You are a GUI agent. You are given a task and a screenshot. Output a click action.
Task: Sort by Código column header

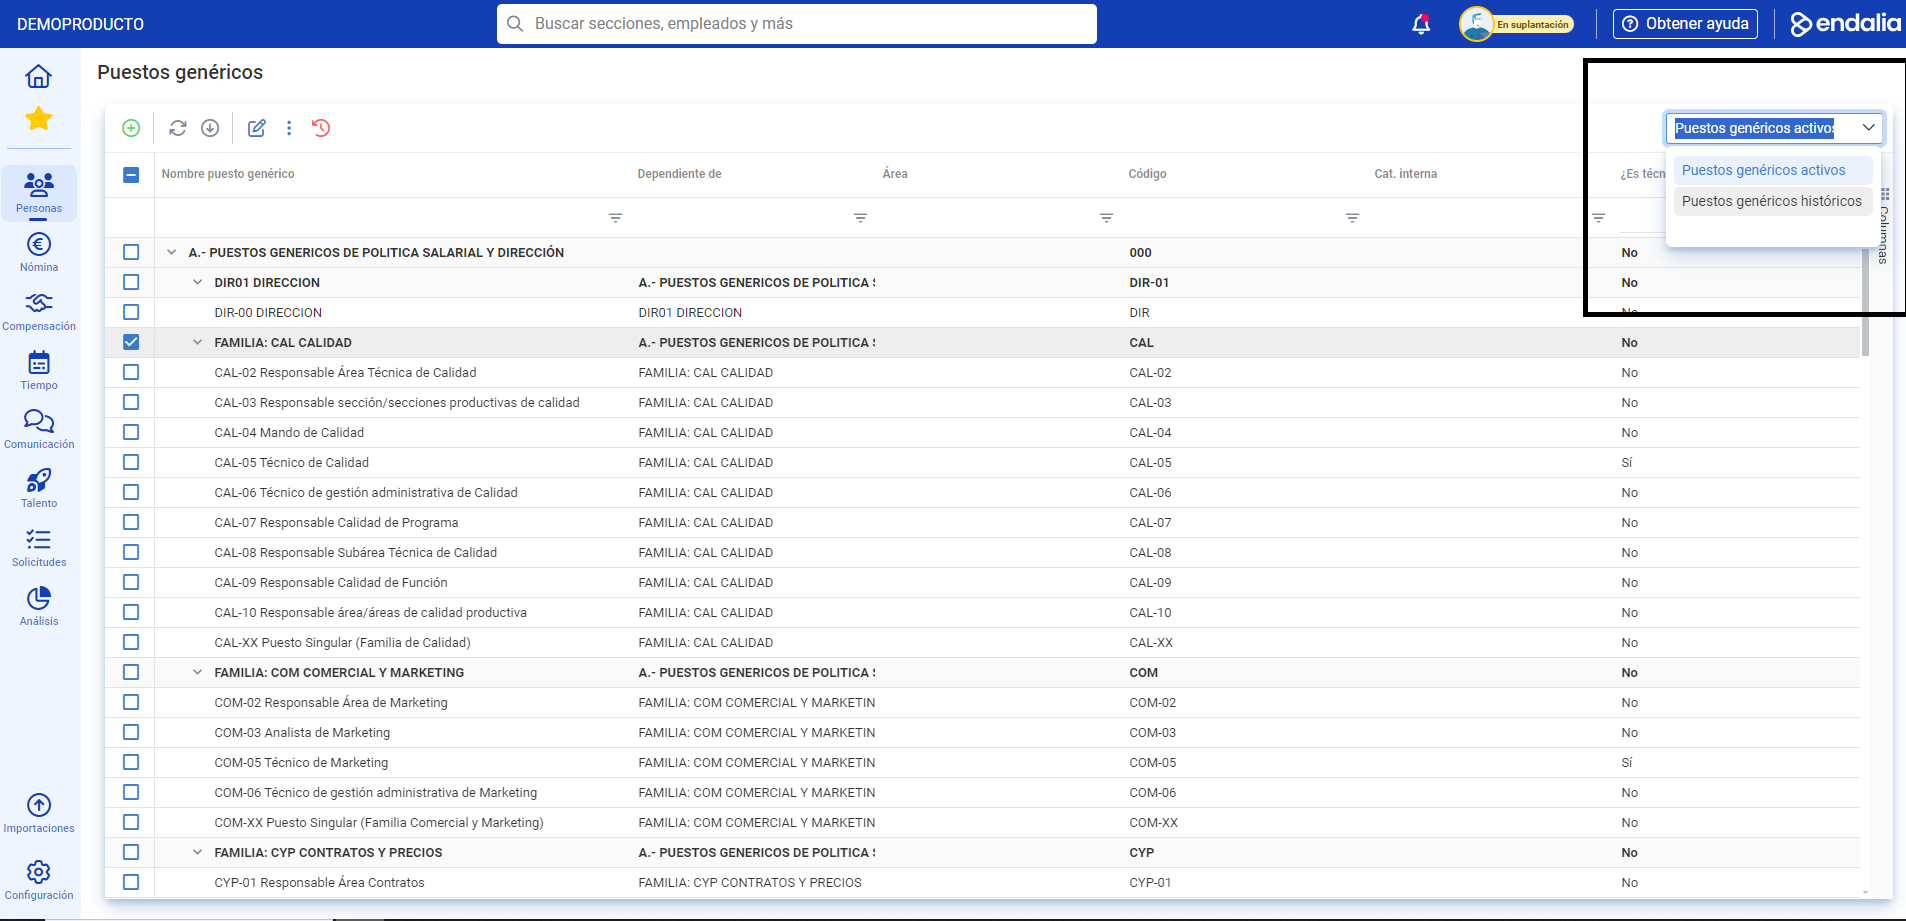(1147, 174)
